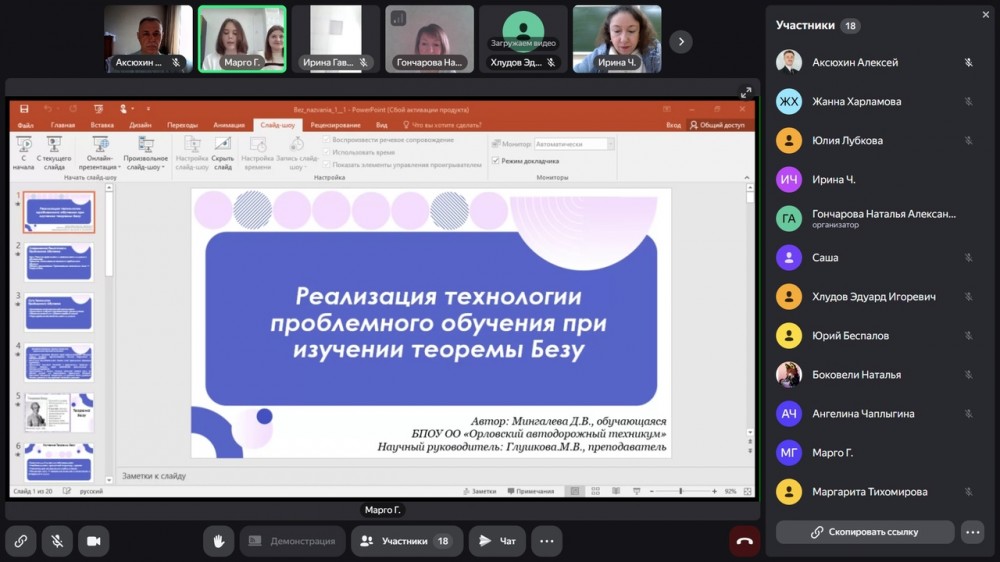
Task: Copy meeting link using chain icon
Action: tap(20, 541)
